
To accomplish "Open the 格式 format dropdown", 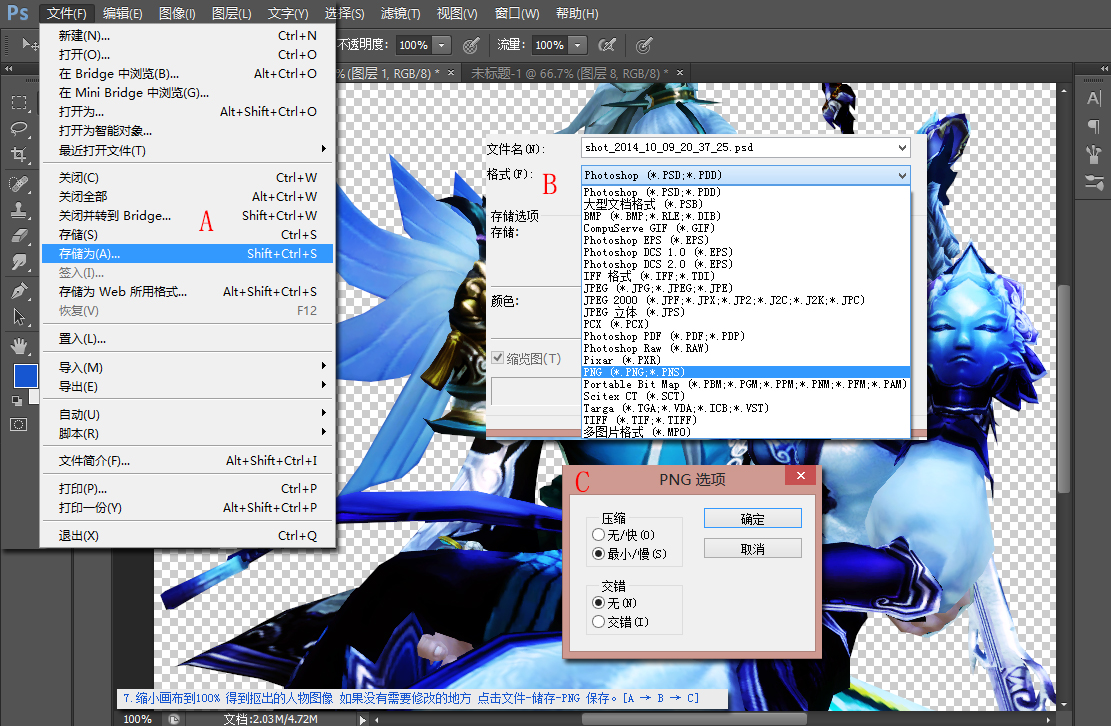I will coord(902,175).
